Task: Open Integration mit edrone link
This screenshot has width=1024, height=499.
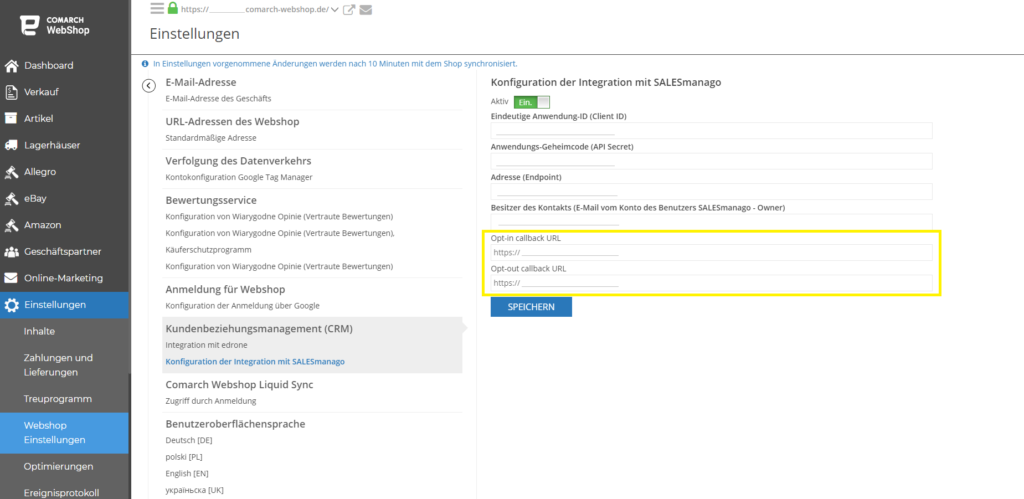Action: [206, 344]
